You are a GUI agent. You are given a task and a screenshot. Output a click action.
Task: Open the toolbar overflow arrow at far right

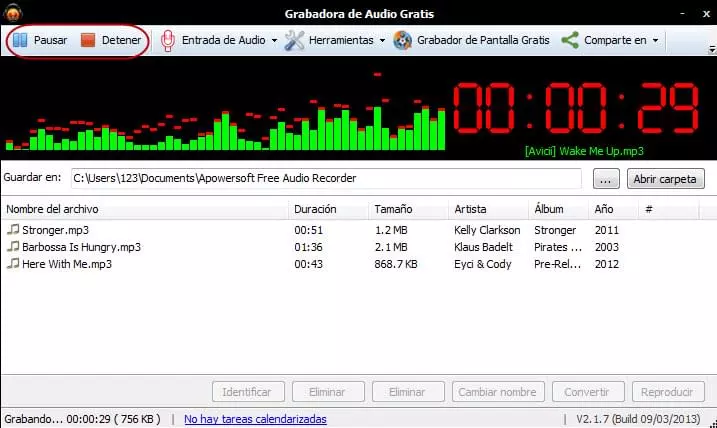[711, 49]
